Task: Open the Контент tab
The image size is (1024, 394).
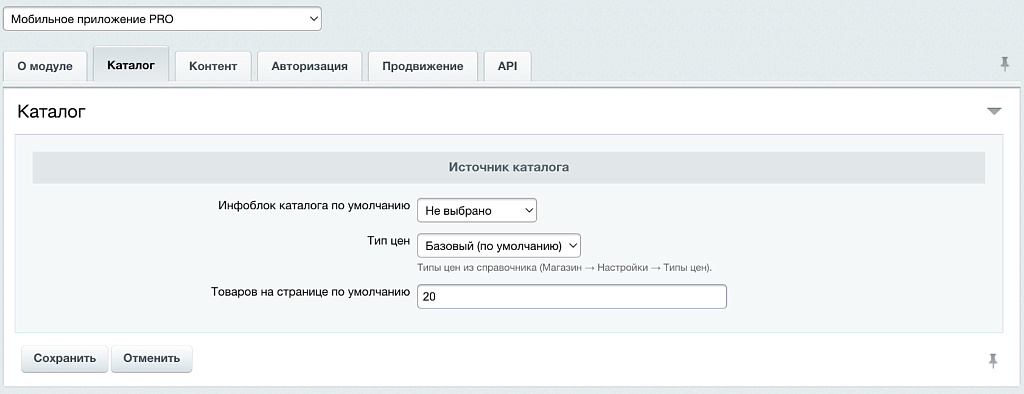Action: pos(213,66)
